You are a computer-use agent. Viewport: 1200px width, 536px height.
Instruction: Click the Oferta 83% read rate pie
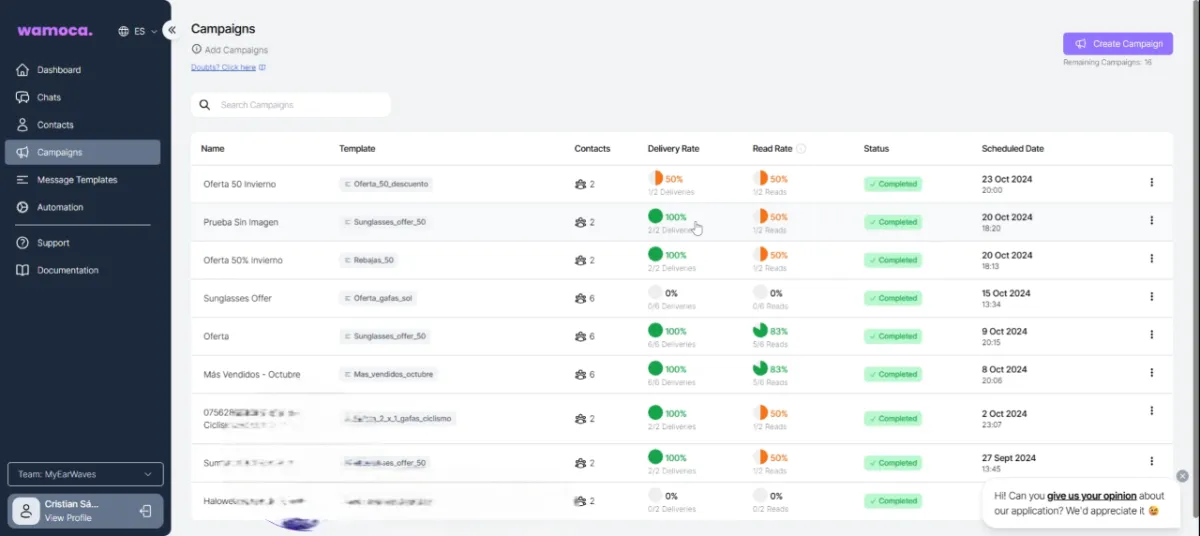tap(760, 329)
